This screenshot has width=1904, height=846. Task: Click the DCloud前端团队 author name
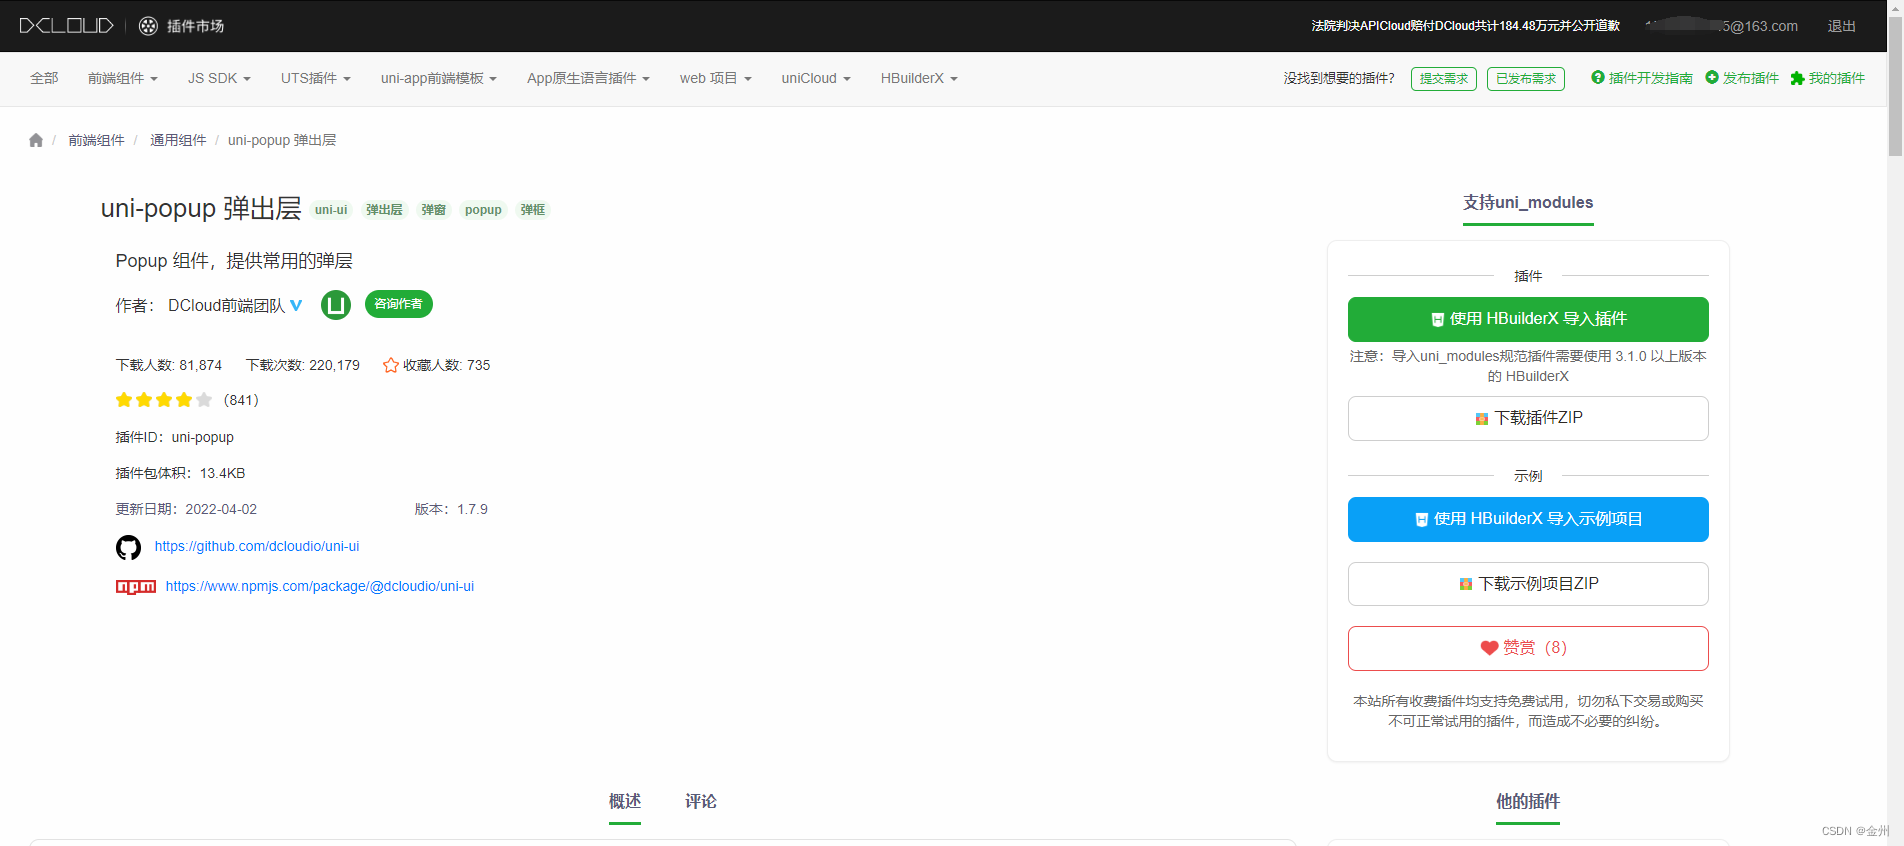[226, 305]
